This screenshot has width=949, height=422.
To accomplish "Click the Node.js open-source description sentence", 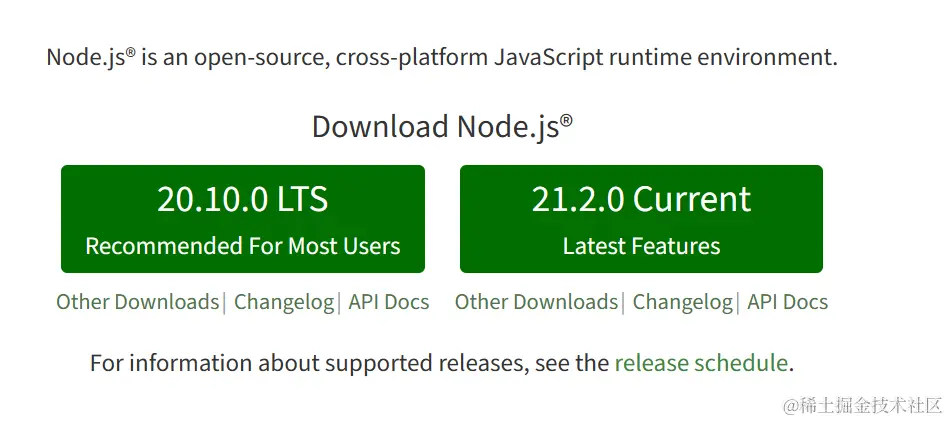I will click(x=442, y=58).
